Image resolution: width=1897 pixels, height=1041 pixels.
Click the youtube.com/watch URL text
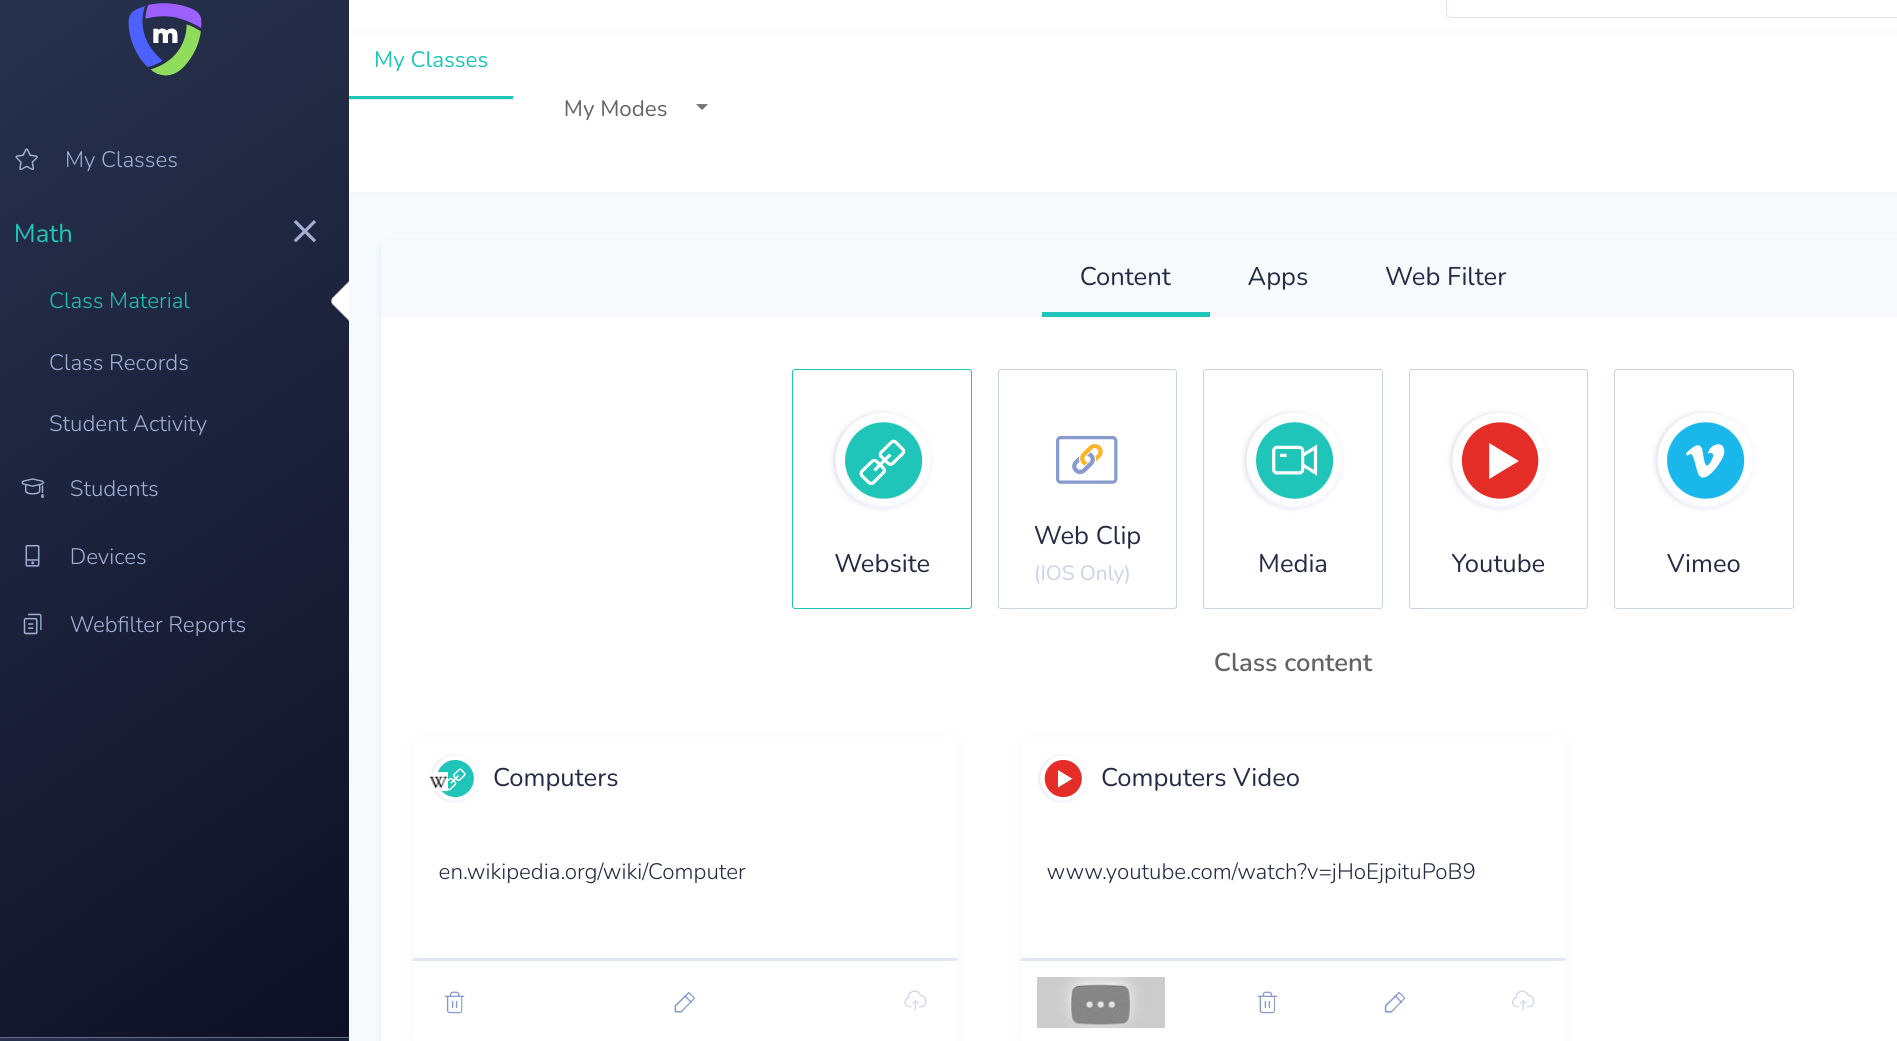point(1261,872)
